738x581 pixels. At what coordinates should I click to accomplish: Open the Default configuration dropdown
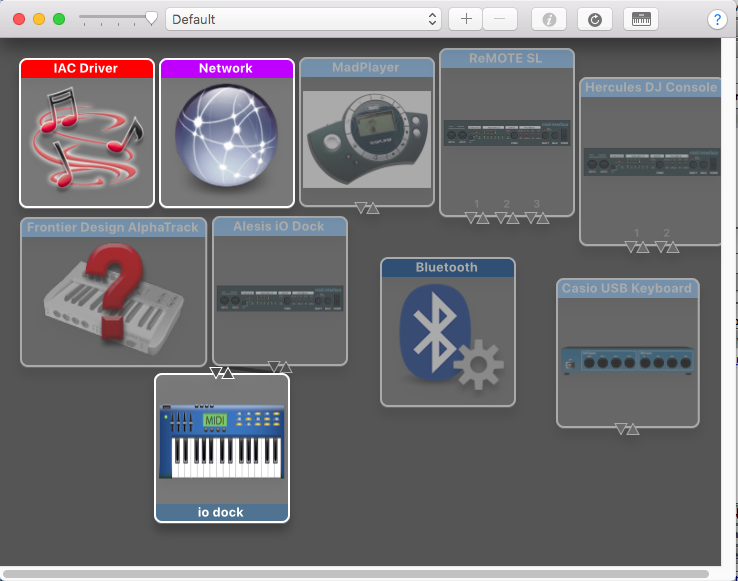click(303, 19)
